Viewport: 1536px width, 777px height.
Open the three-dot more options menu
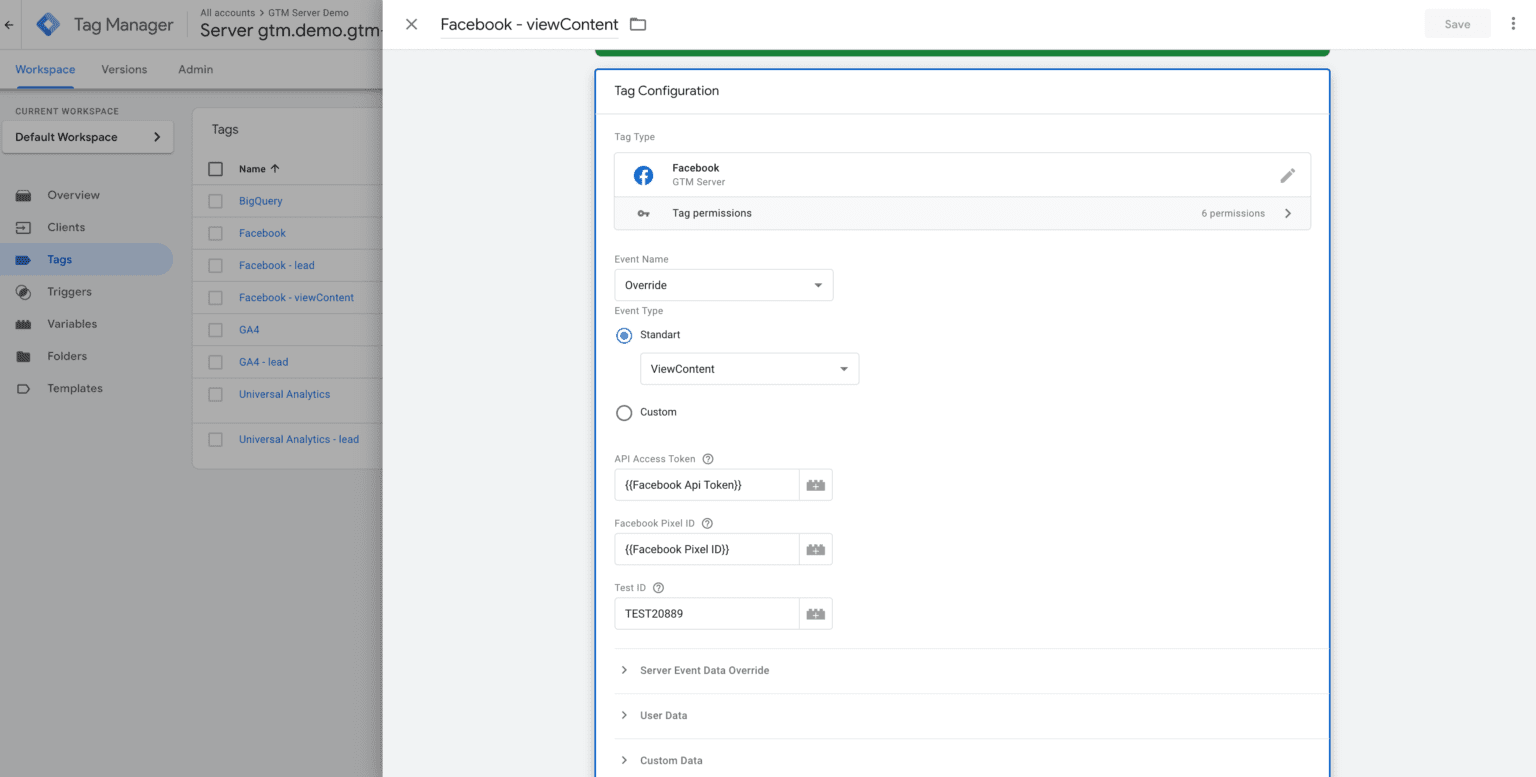1513,24
